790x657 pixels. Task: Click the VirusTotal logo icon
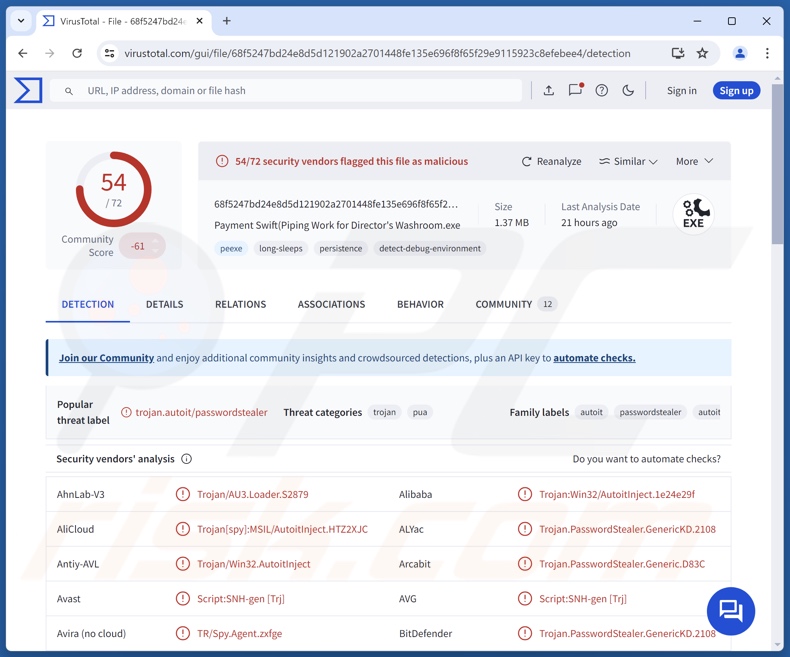pos(28,90)
